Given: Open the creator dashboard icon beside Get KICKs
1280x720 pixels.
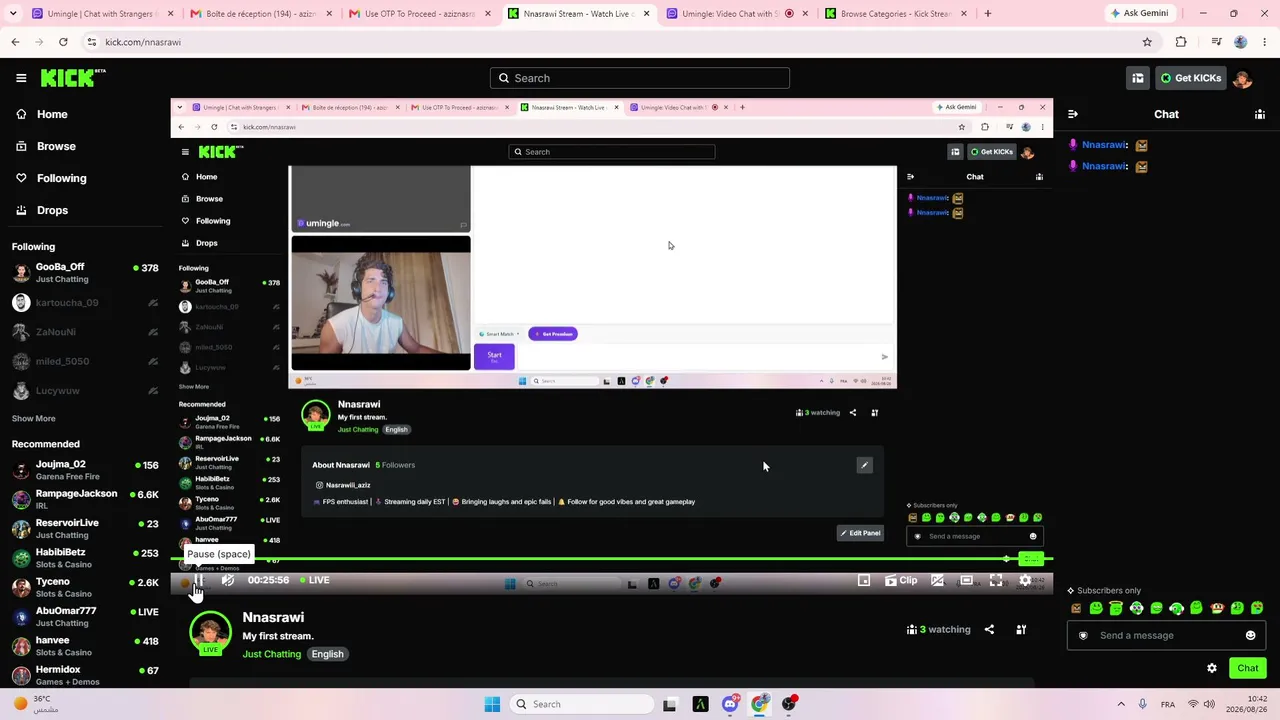Looking at the screenshot, I should [1138, 78].
